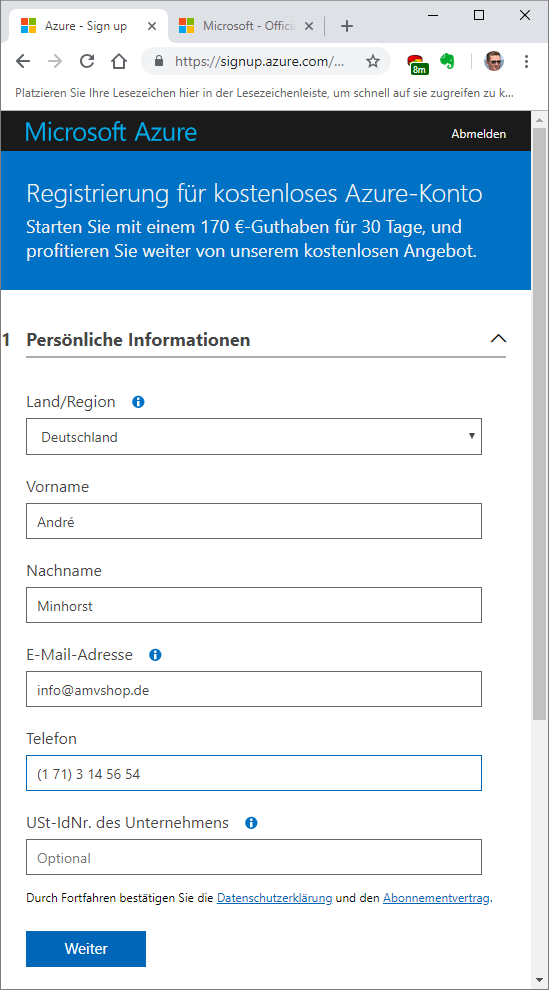Click the E-Mail-Adresse input field
Image resolution: width=549 pixels, height=990 pixels.
coord(254,689)
